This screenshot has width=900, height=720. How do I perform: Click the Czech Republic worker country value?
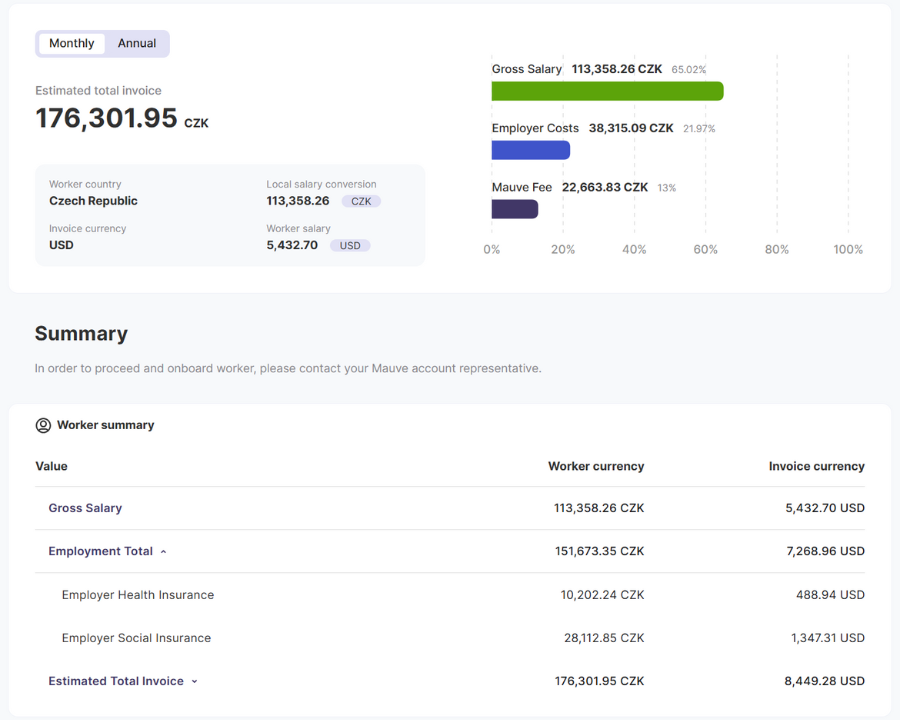(x=93, y=201)
